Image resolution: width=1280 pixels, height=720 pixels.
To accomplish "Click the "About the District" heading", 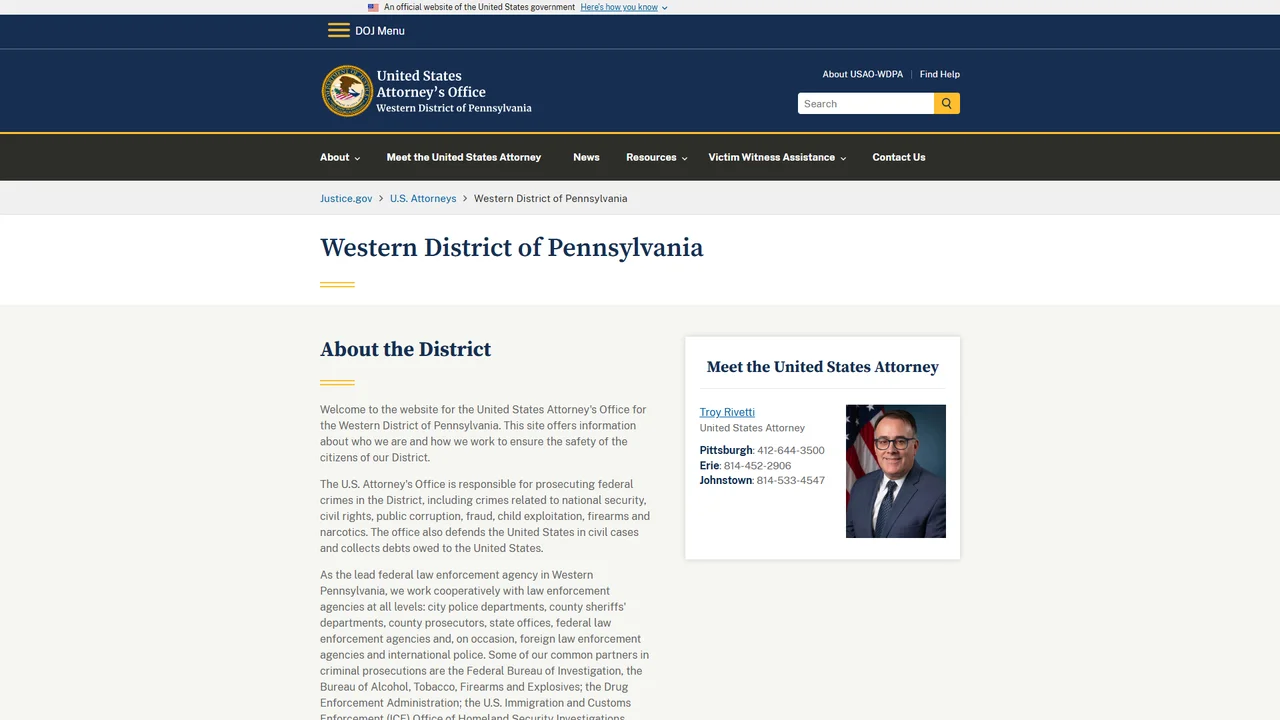I will (405, 349).
